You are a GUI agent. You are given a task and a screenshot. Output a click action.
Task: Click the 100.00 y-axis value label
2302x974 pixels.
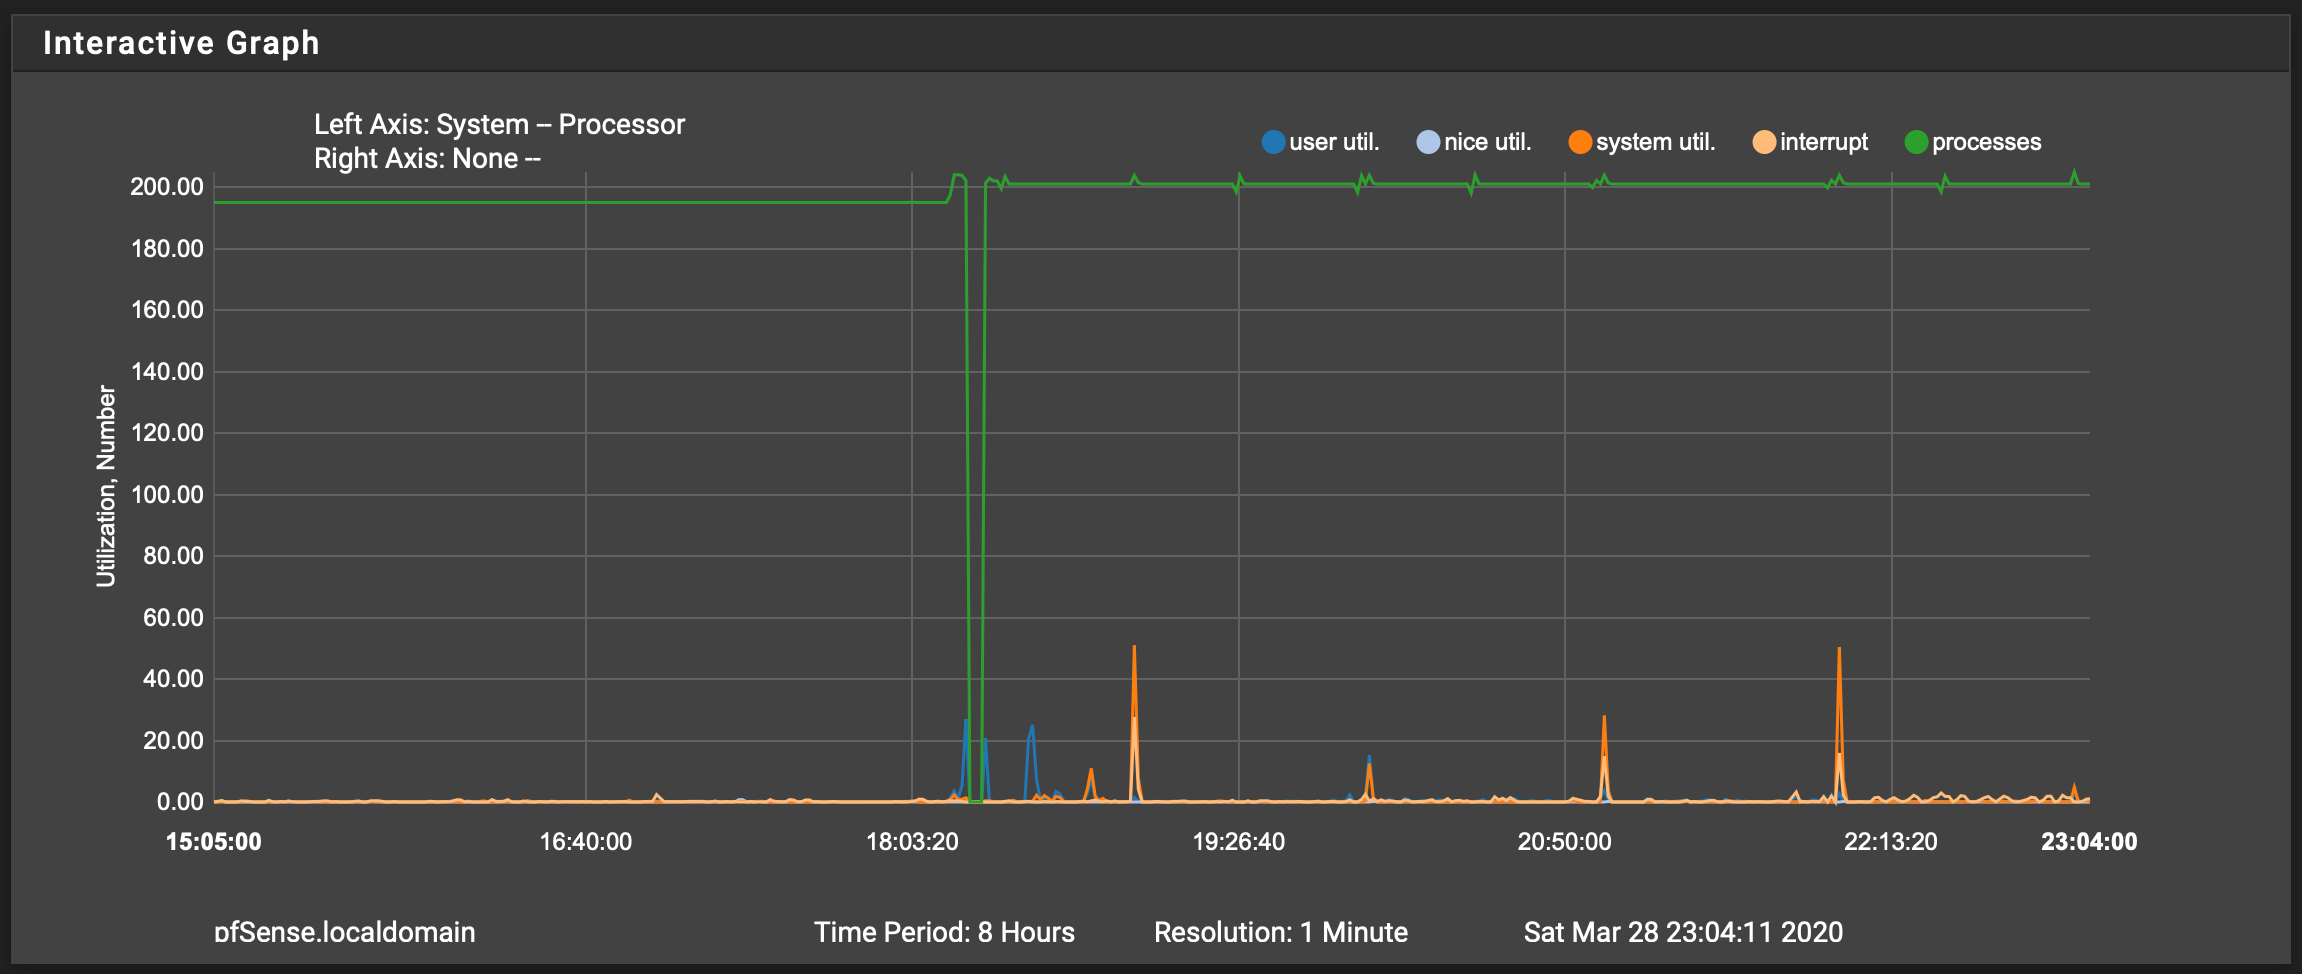click(x=166, y=495)
